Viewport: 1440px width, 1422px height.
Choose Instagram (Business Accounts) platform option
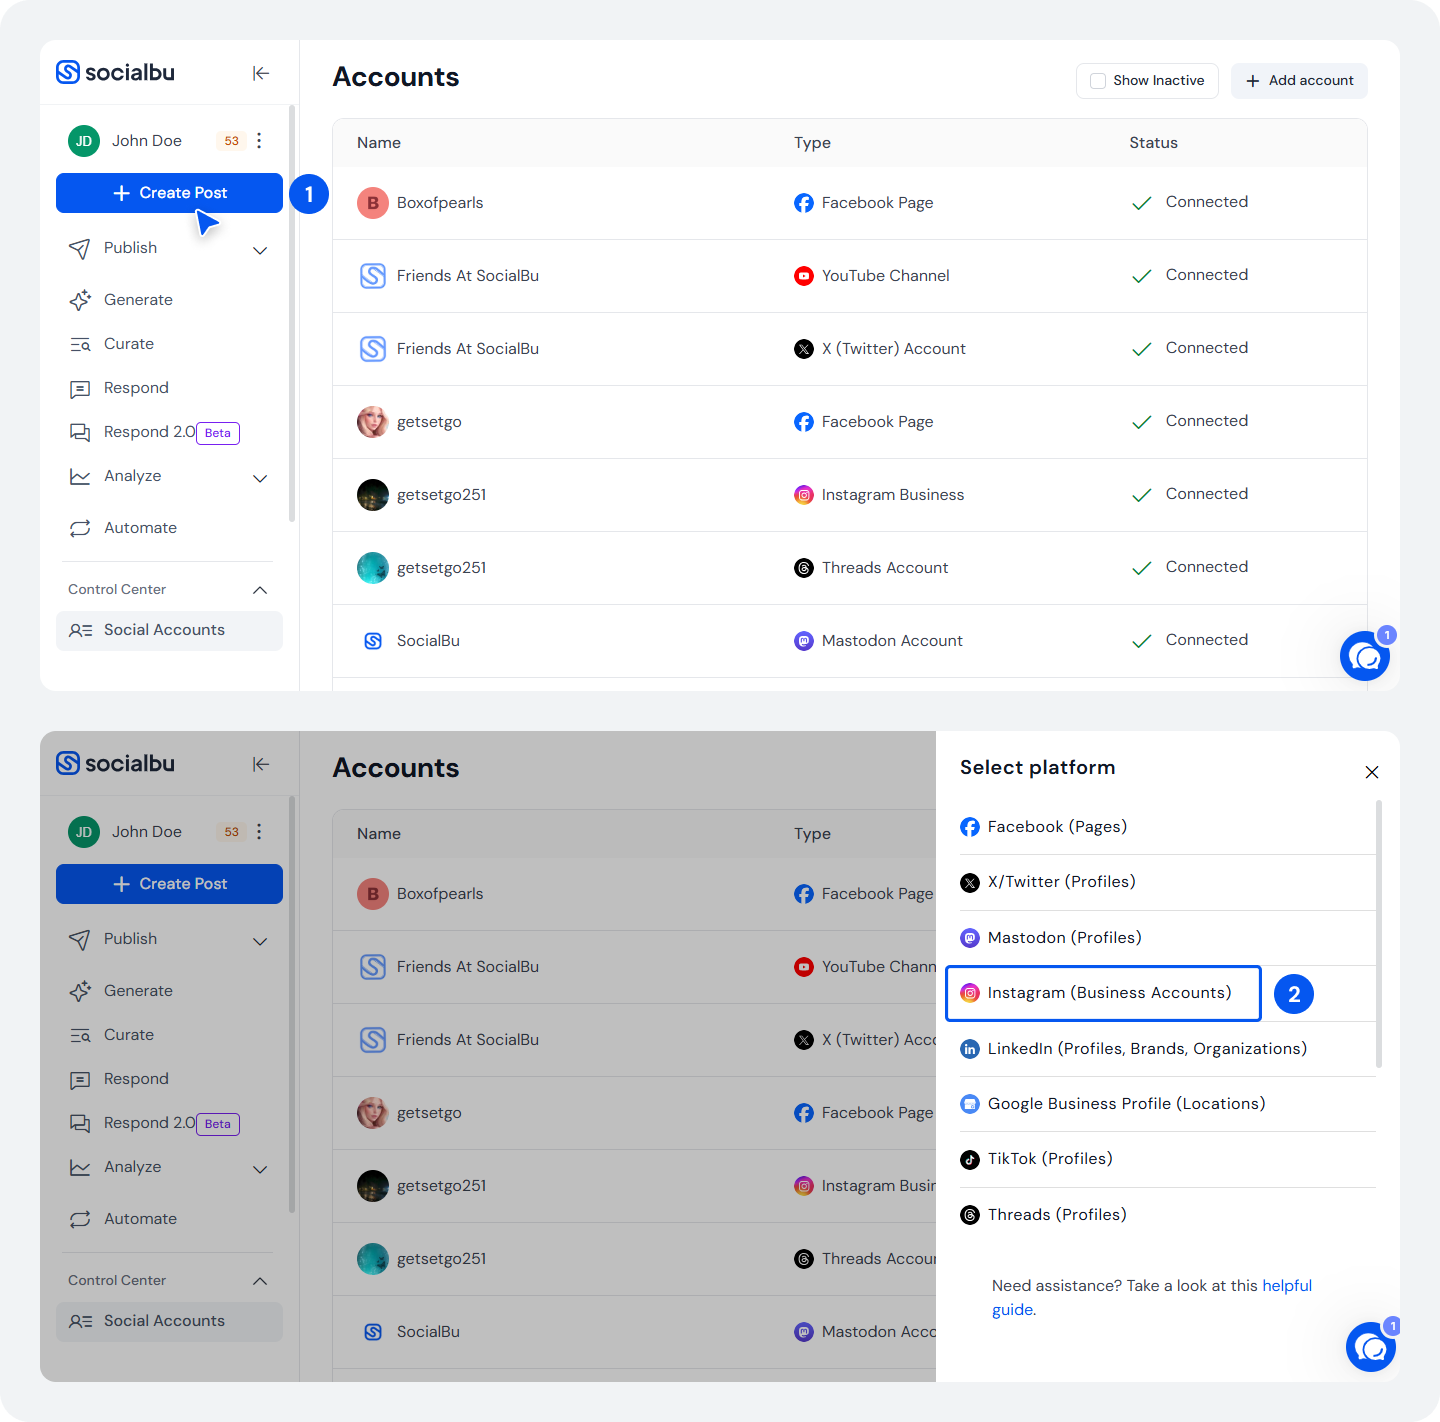coord(1103,993)
